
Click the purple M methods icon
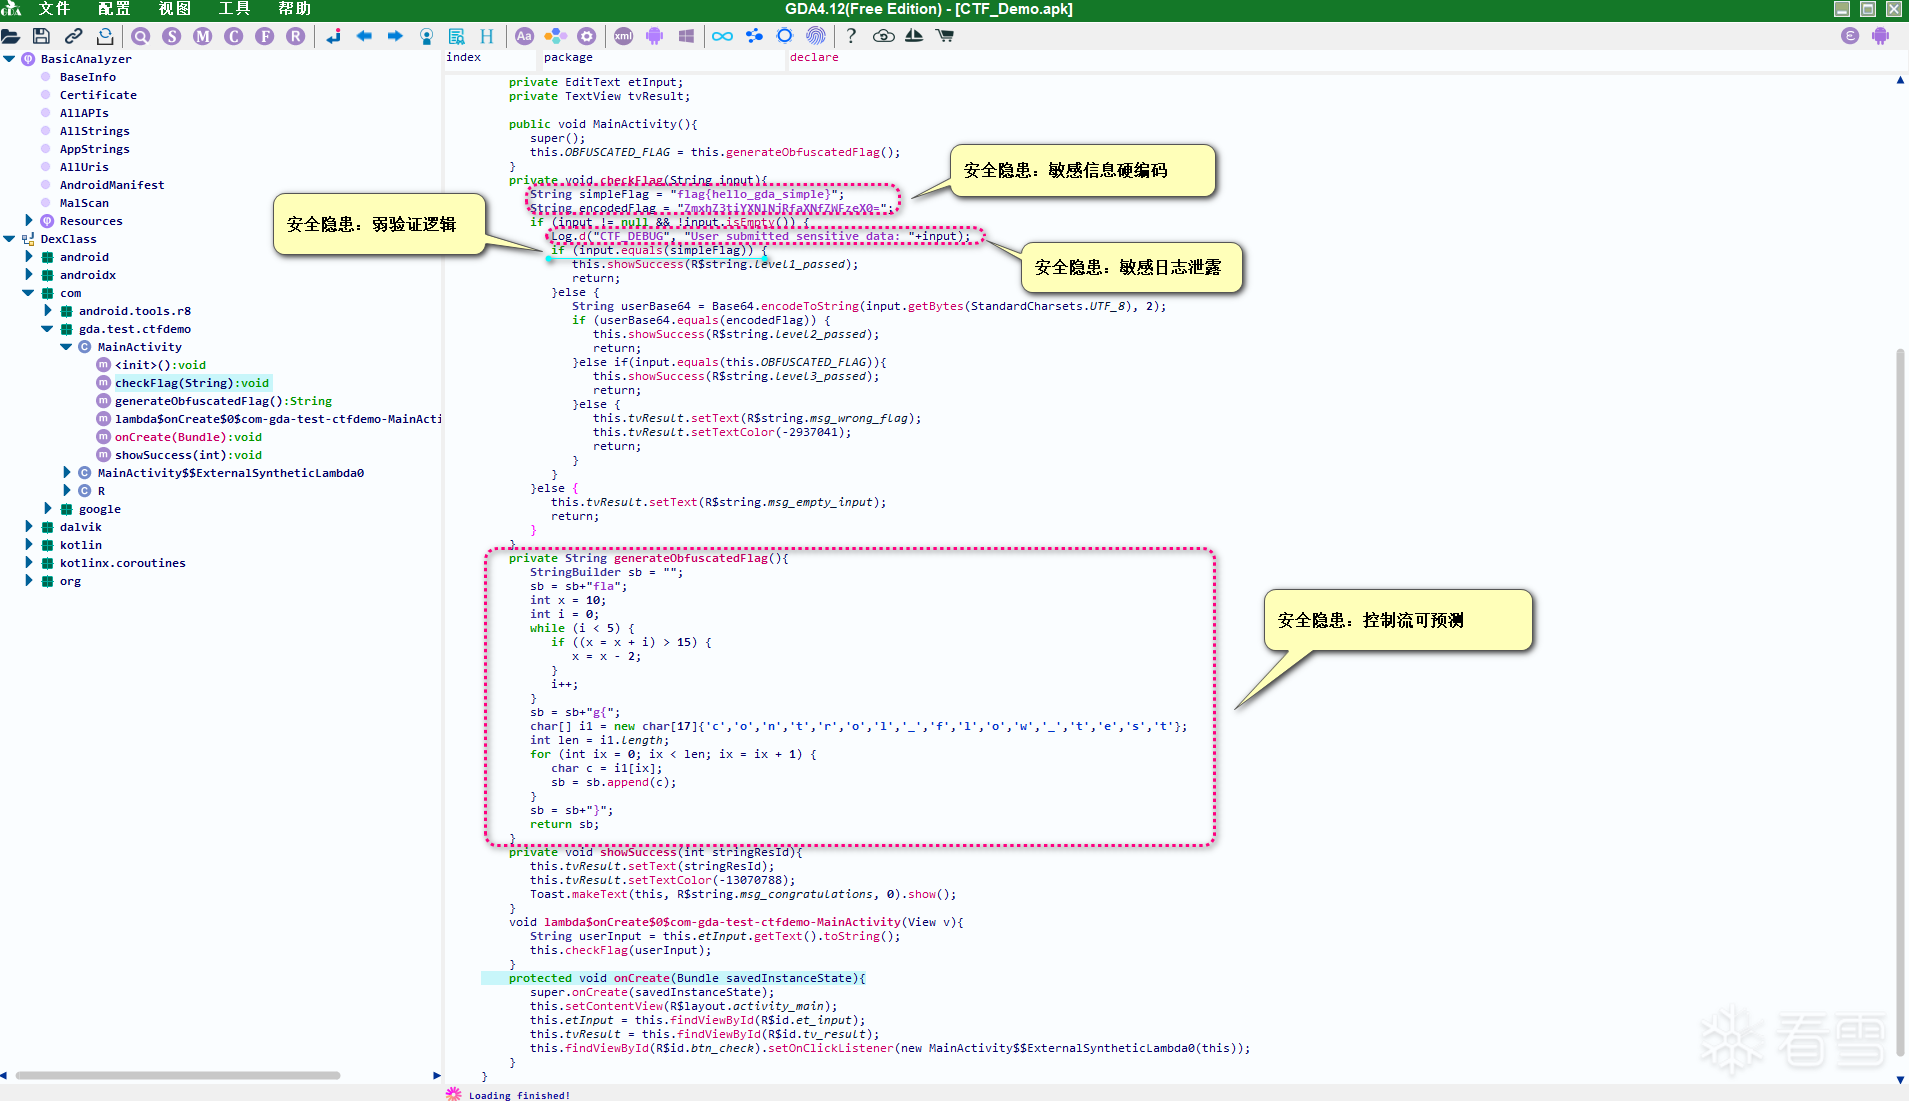tap(203, 36)
